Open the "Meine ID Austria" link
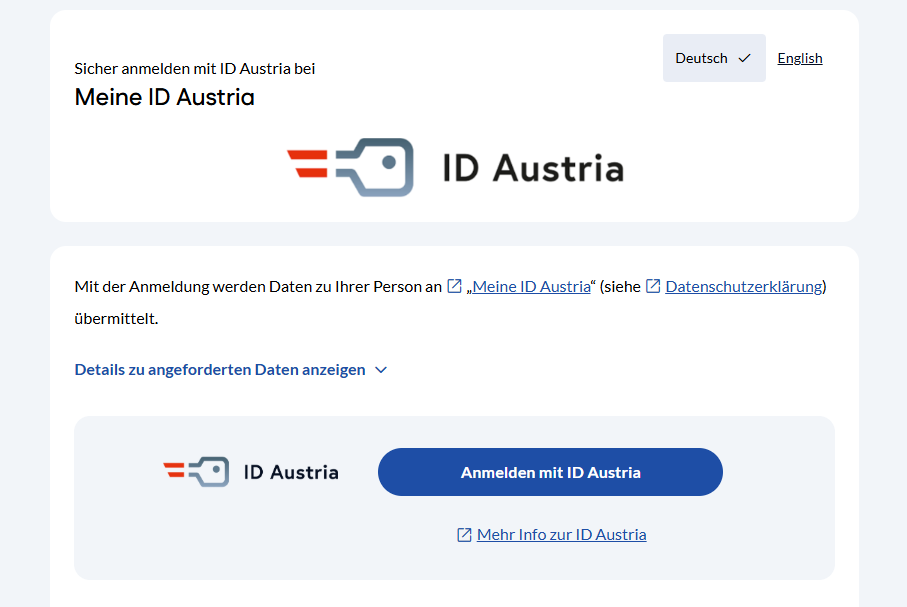The height and width of the screenshot is (607, 907). point(531,287)
